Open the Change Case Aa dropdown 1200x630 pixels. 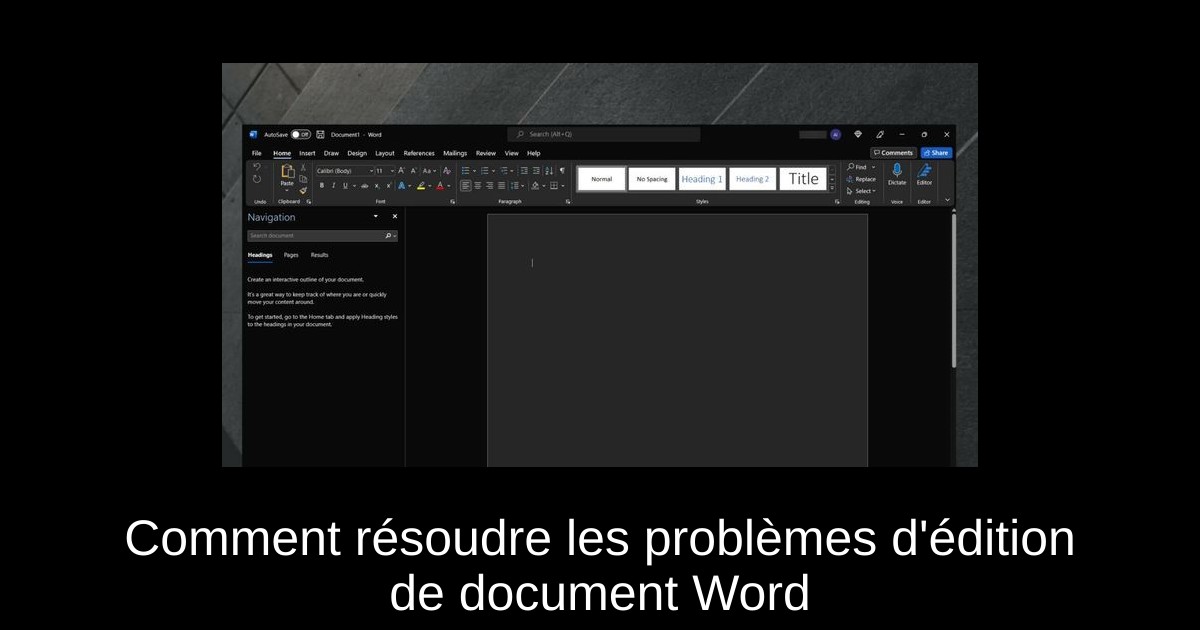pyautogui.click(x=430, y=171)
